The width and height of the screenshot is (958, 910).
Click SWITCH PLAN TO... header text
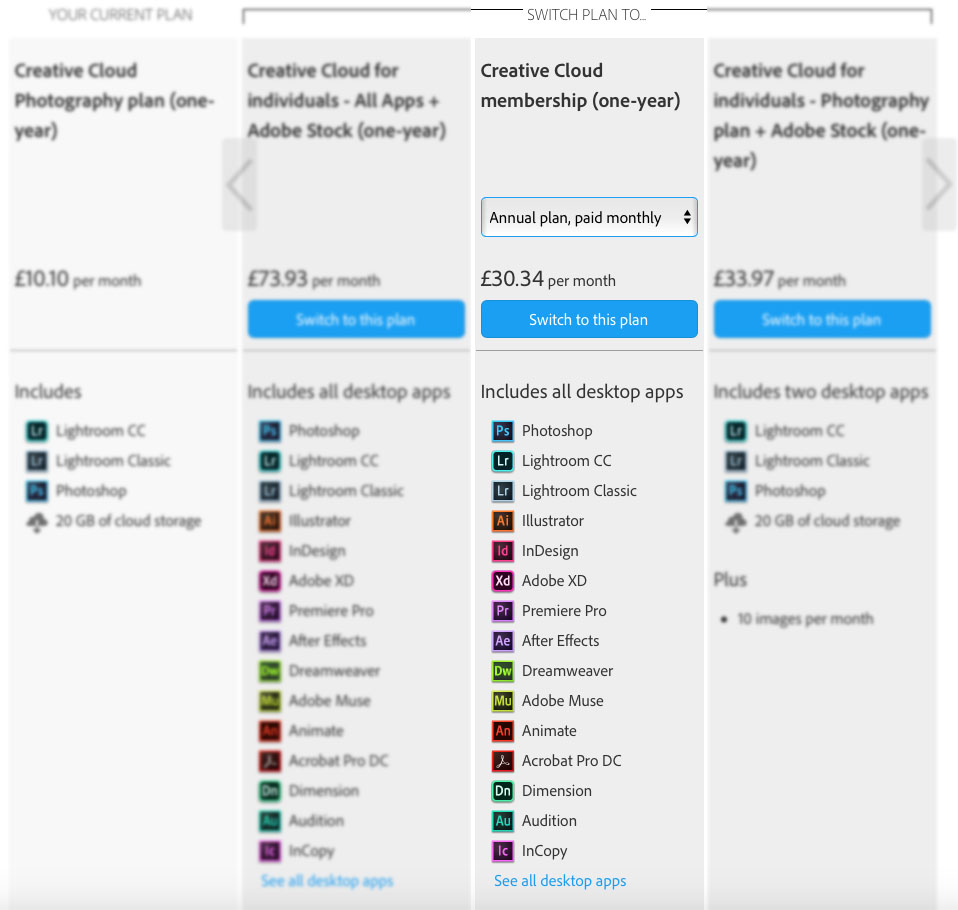click(587, 15)
